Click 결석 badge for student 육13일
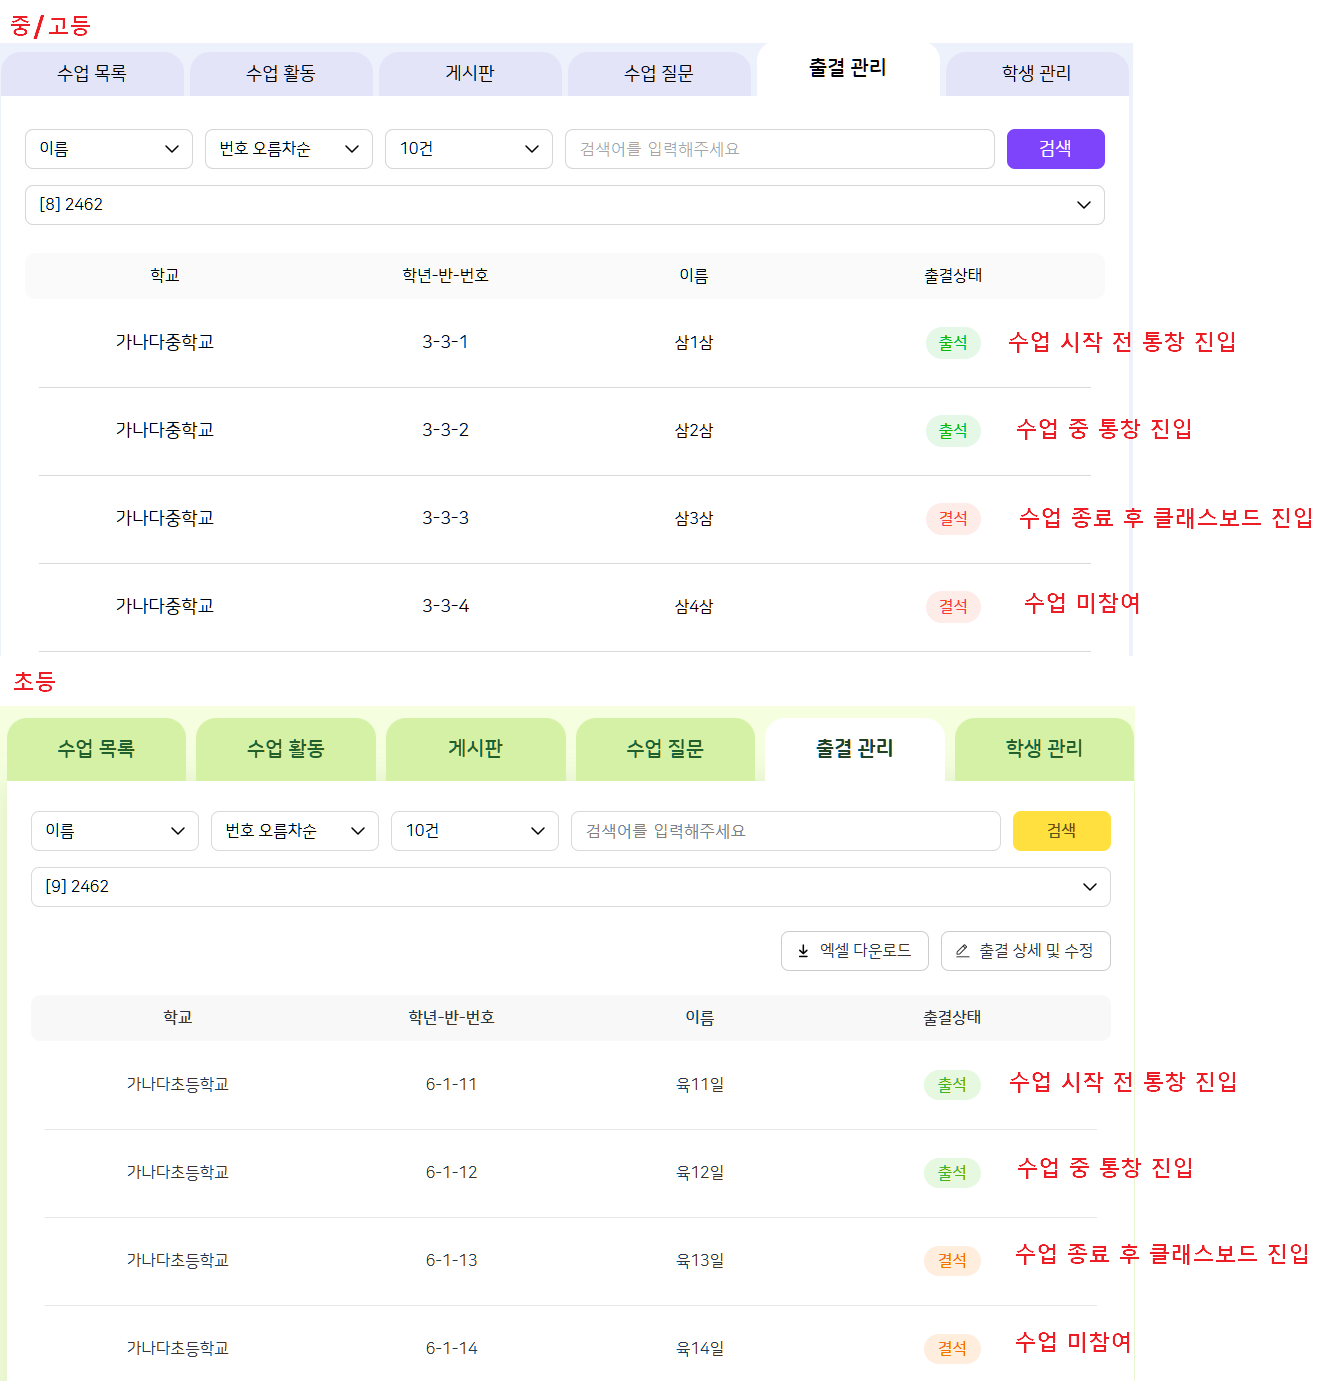Image resolution: width=1343 pixels, height=1388 pixels. click(952, 1261)
